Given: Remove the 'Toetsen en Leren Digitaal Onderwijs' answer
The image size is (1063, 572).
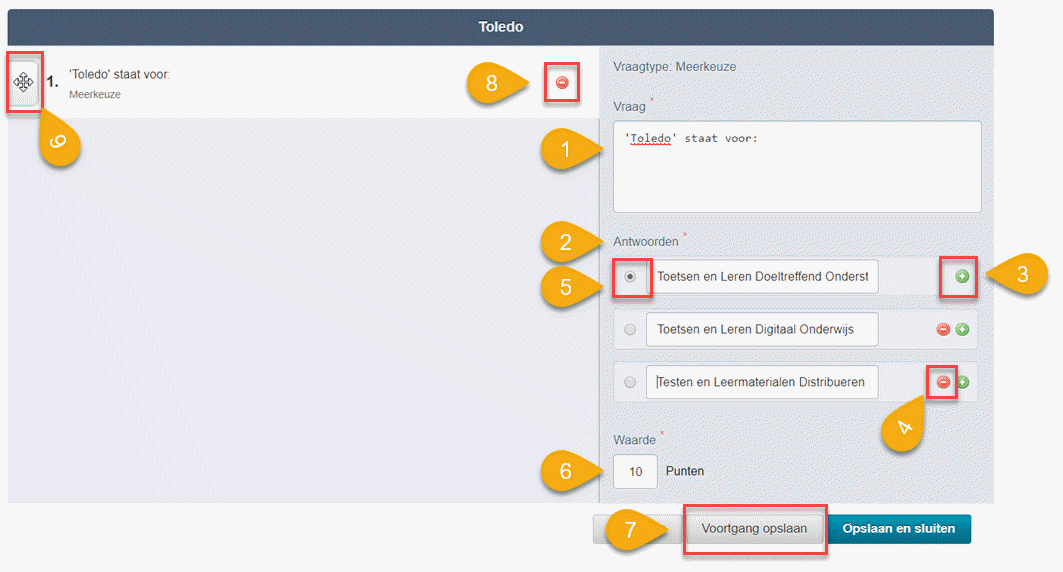Looking at the screenshot, I should coord(943,329).
